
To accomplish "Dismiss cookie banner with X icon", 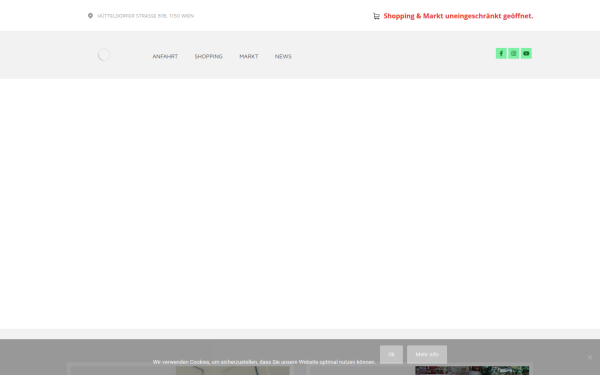I will (x=590, y=357).
